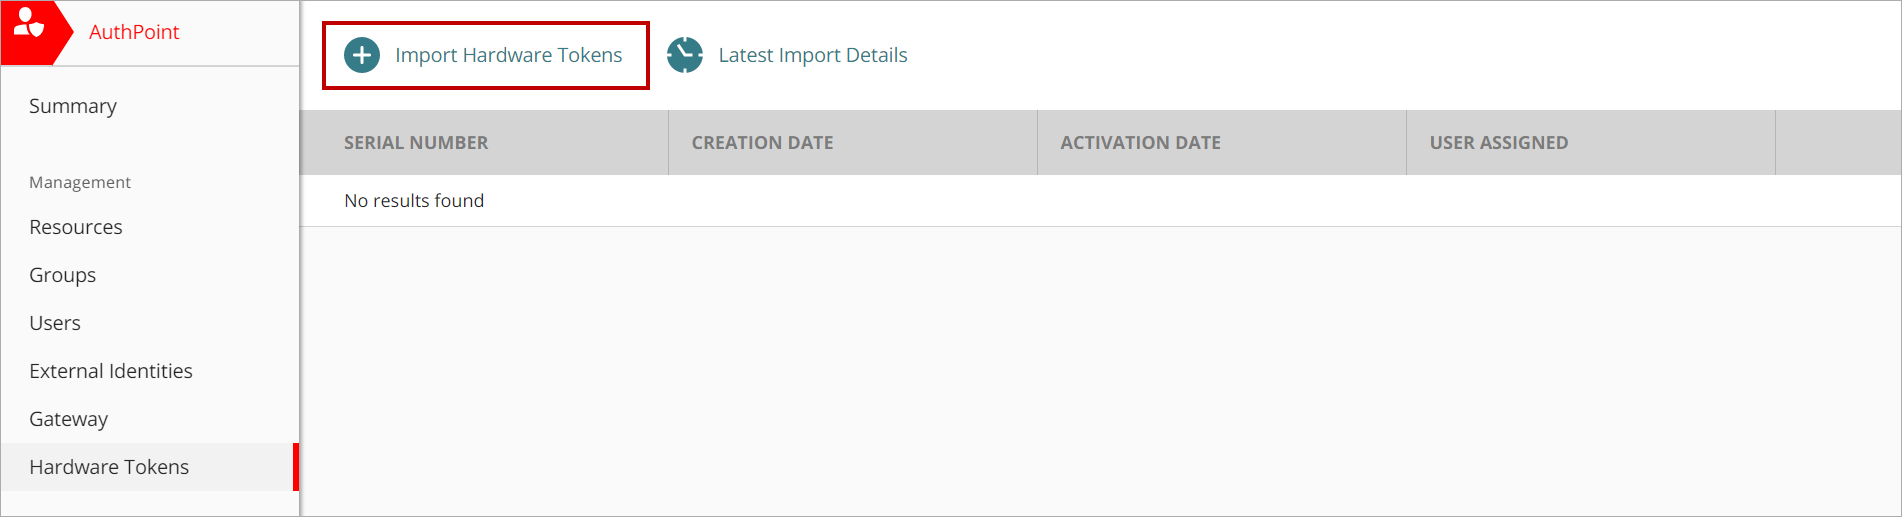Select Gateway in the sidebar
1902x517 pixels.
tap(69, 419)
